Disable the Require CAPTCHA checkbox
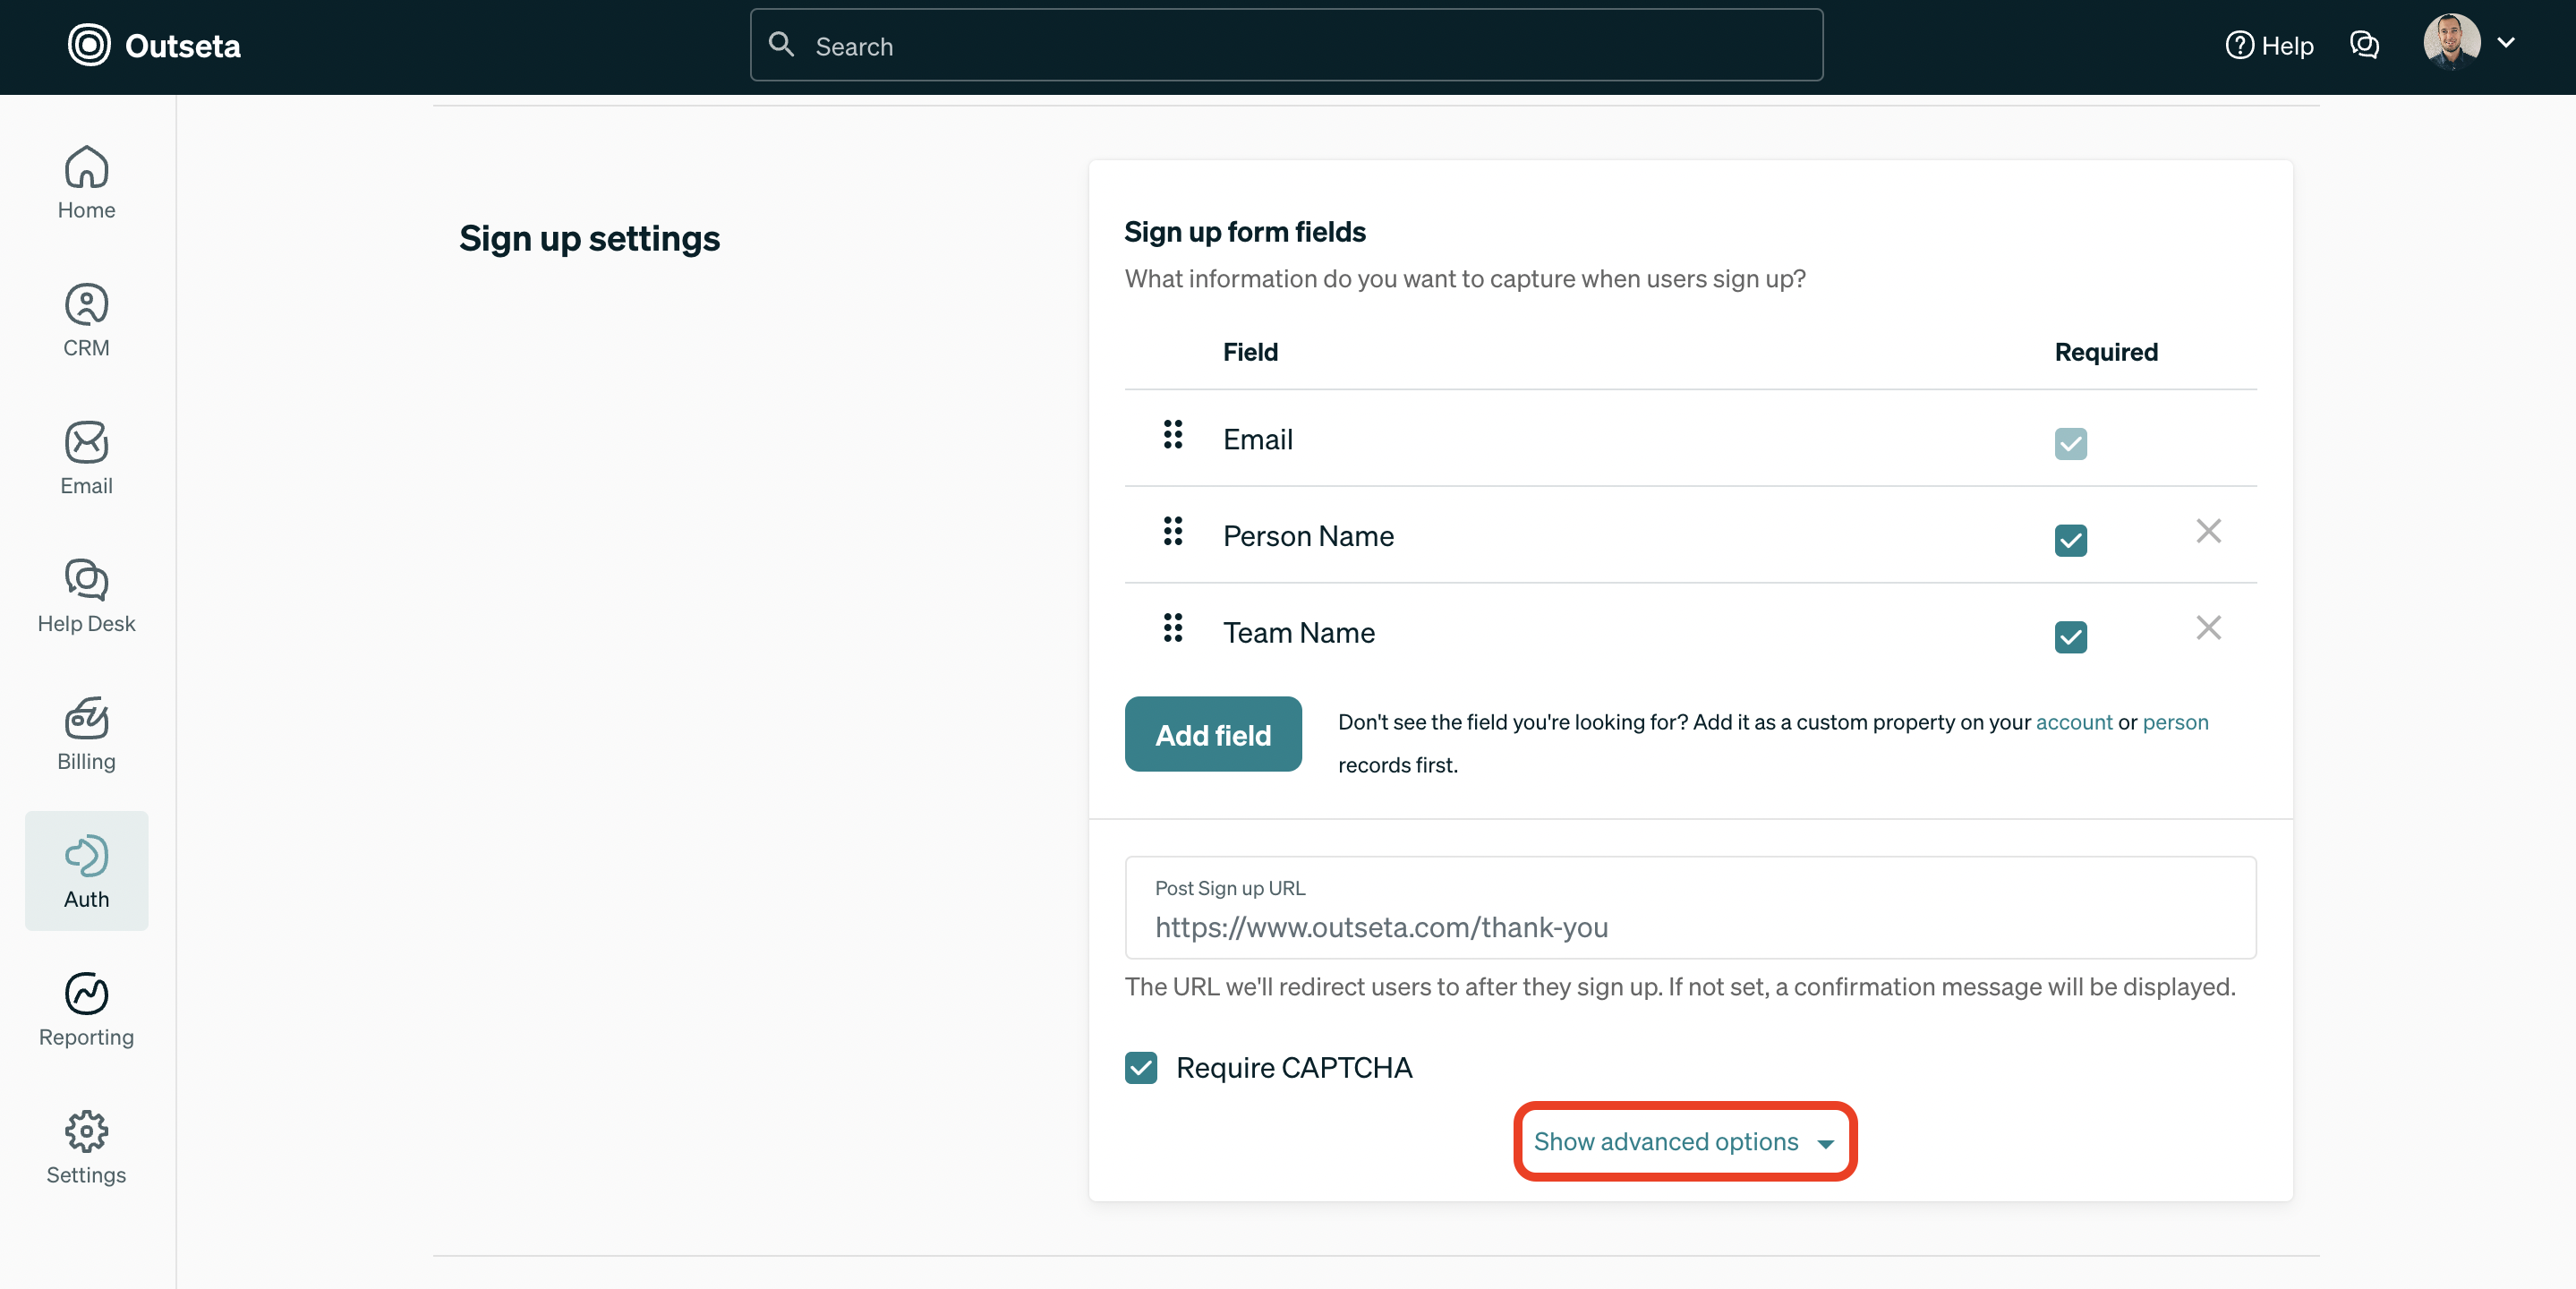This screenshot has height=1289, width=2576. point(1141,1068)
